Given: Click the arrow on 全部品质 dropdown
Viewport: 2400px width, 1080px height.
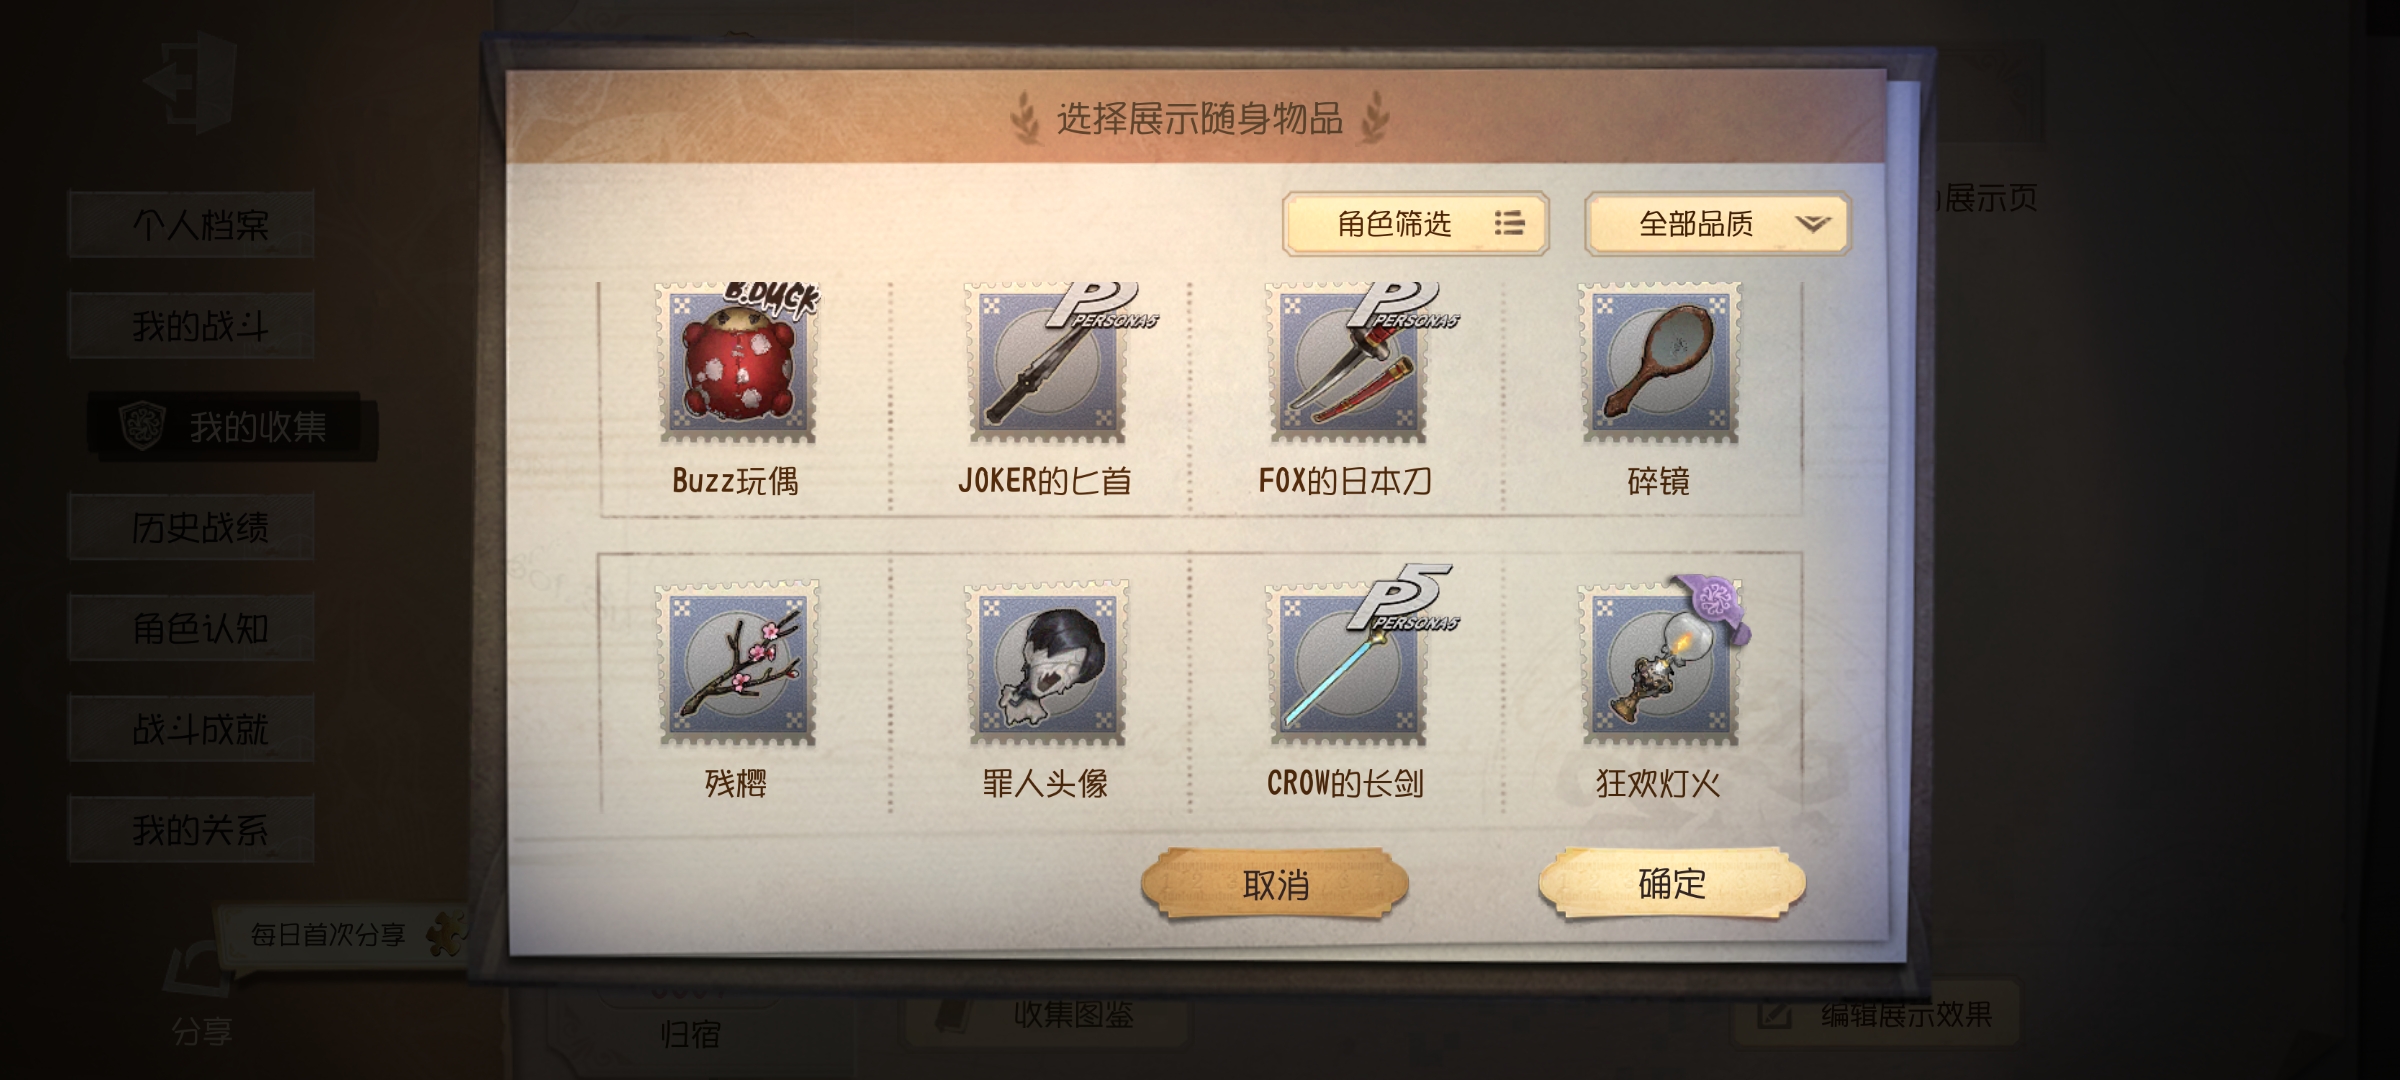Looking at the screenshot, I should click(x=1812, y=224).
